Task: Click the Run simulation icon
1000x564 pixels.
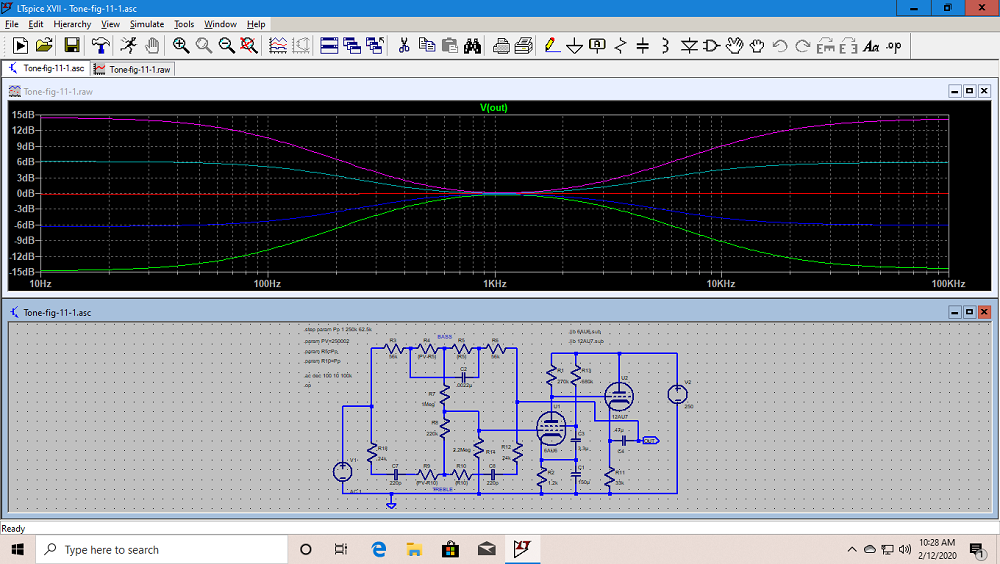Action: [x=20, y=45]
